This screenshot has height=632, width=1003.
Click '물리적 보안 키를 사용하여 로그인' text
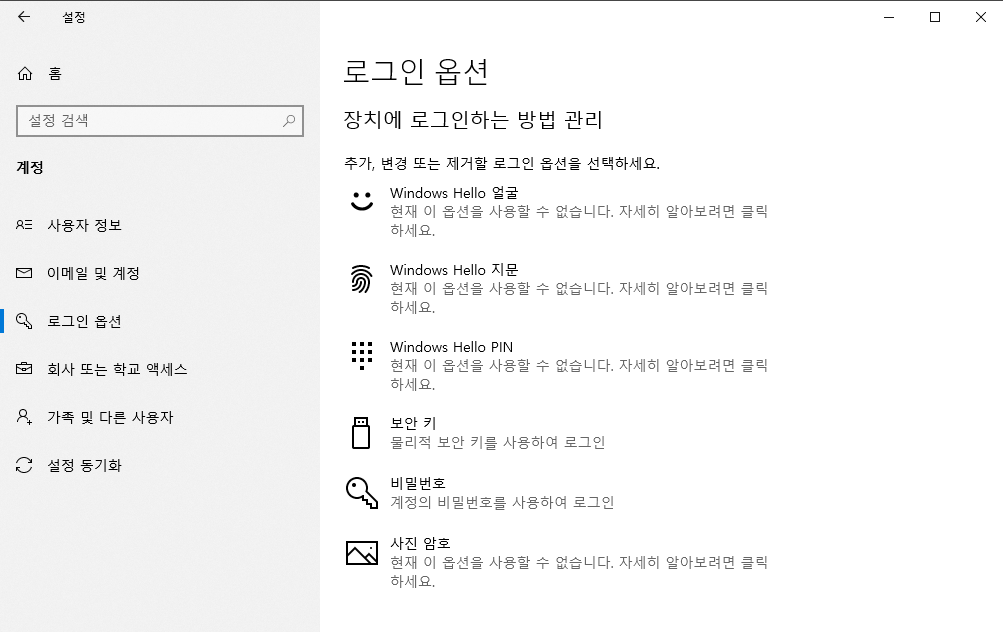(x=498, y=442)
